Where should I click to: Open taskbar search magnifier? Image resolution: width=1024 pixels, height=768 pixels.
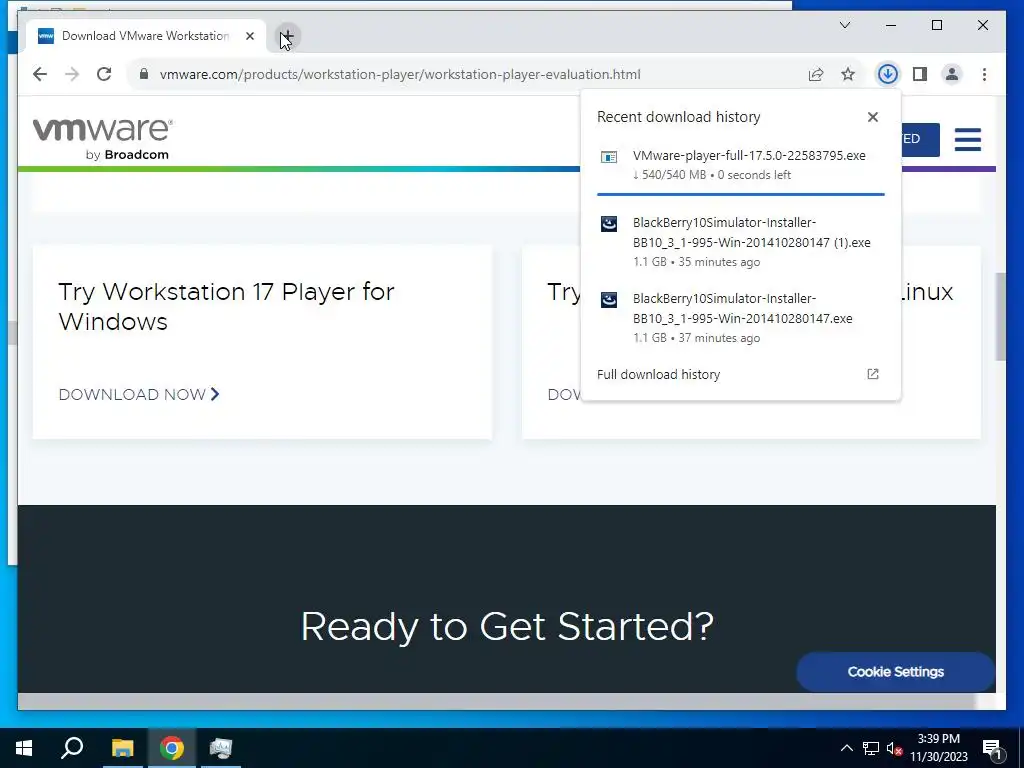point(72,748)
